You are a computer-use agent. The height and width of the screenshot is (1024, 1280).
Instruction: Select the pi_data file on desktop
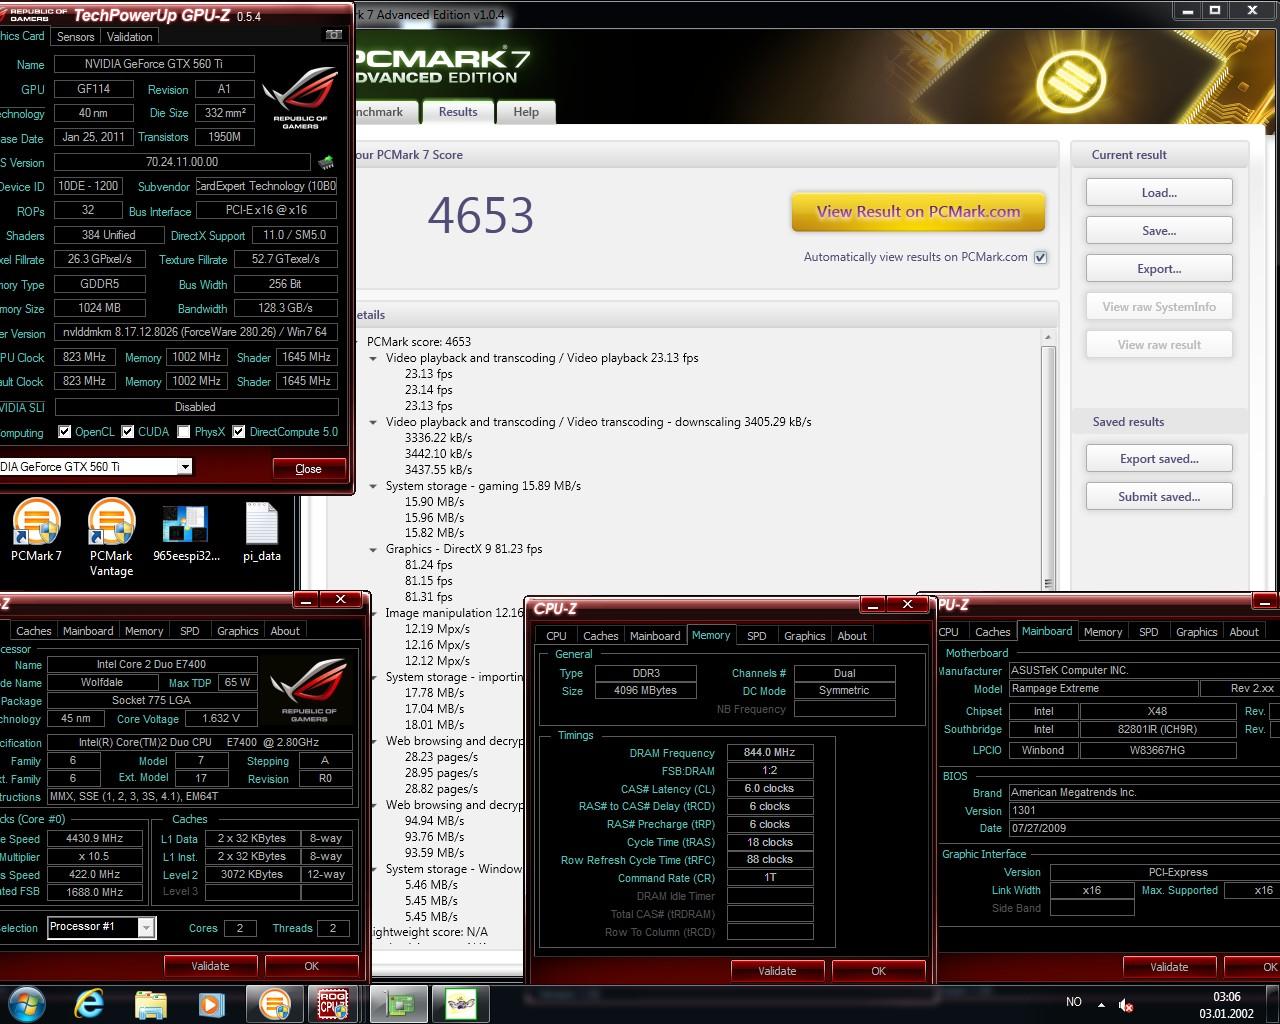pyautogui.click(x=261, y=531)
